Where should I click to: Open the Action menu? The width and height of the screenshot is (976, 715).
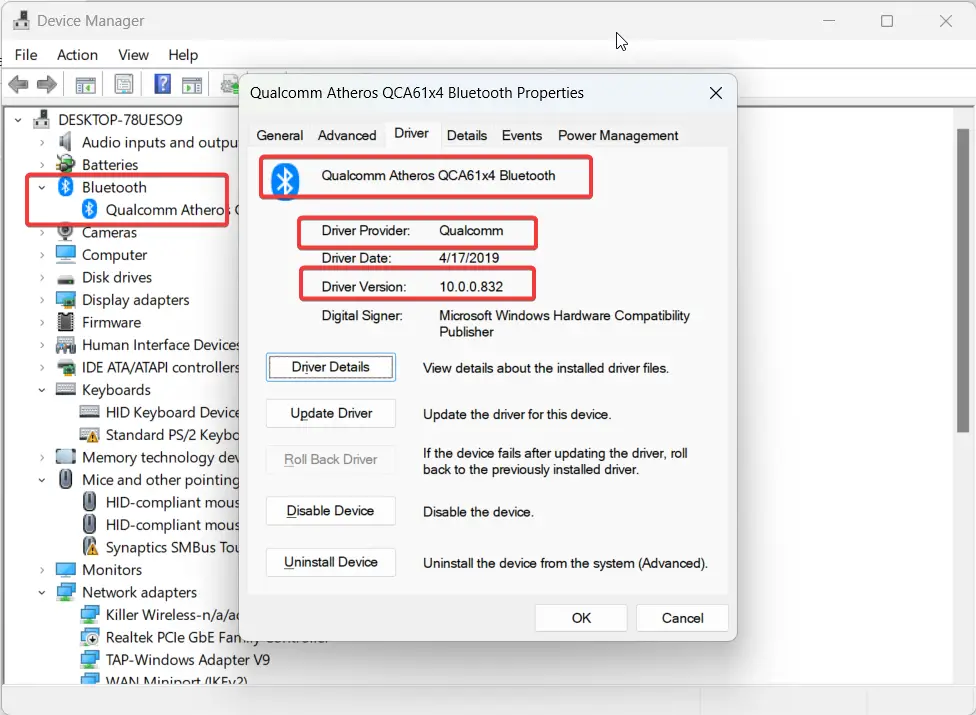pos(77,55)
